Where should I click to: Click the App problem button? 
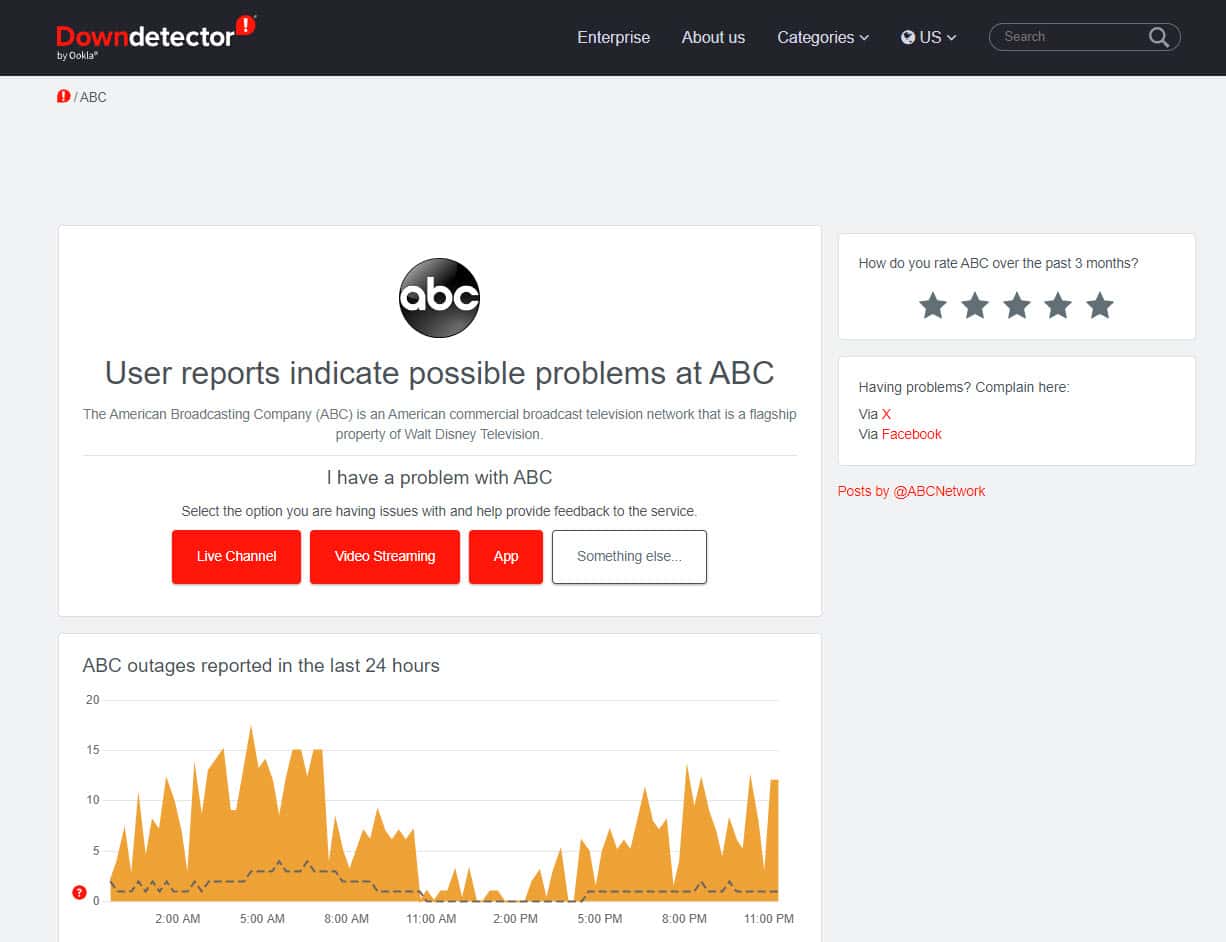[505, 556]
